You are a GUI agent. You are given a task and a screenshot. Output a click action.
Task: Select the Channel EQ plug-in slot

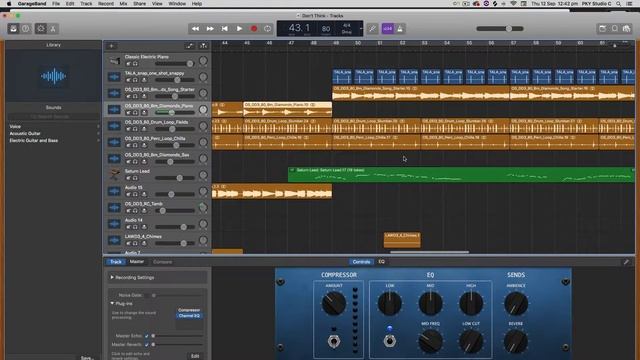point(189,316)
